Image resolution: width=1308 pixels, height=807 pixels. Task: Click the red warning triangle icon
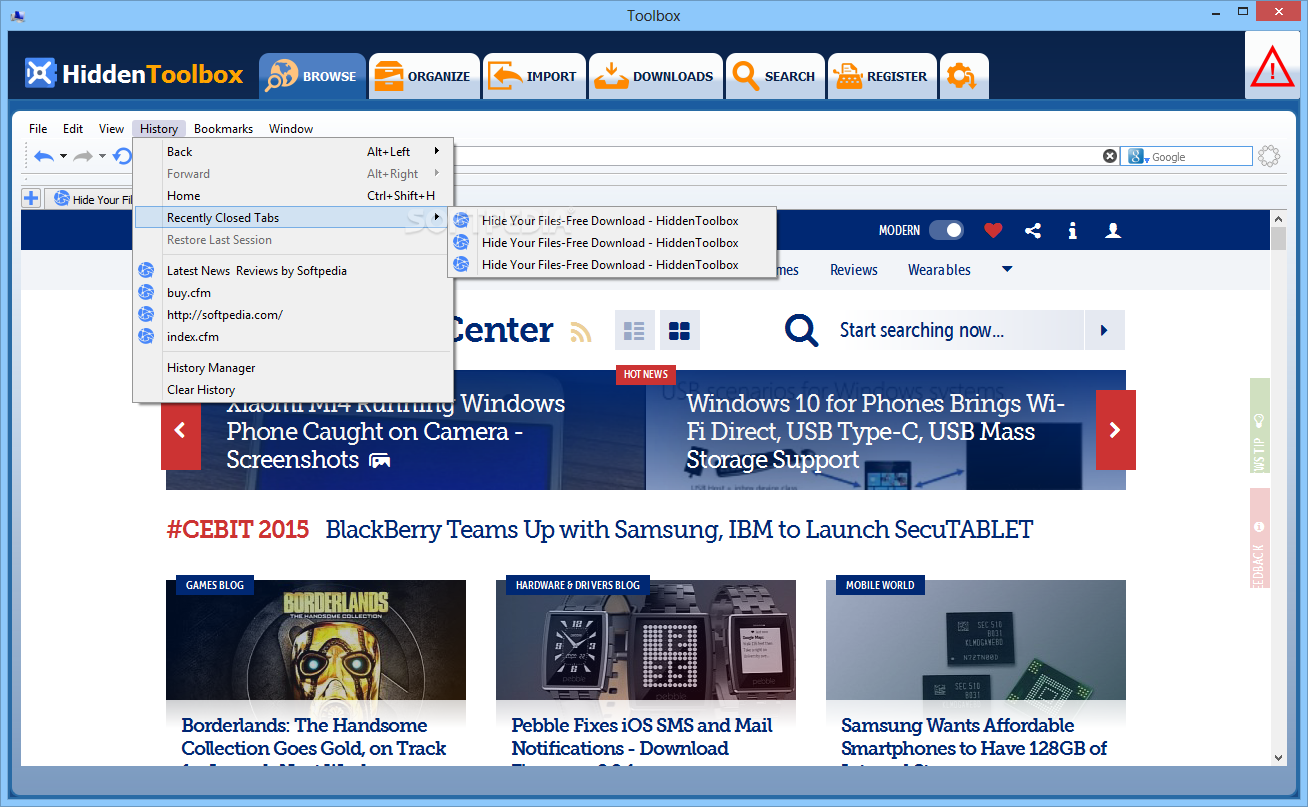(1273, 67)
